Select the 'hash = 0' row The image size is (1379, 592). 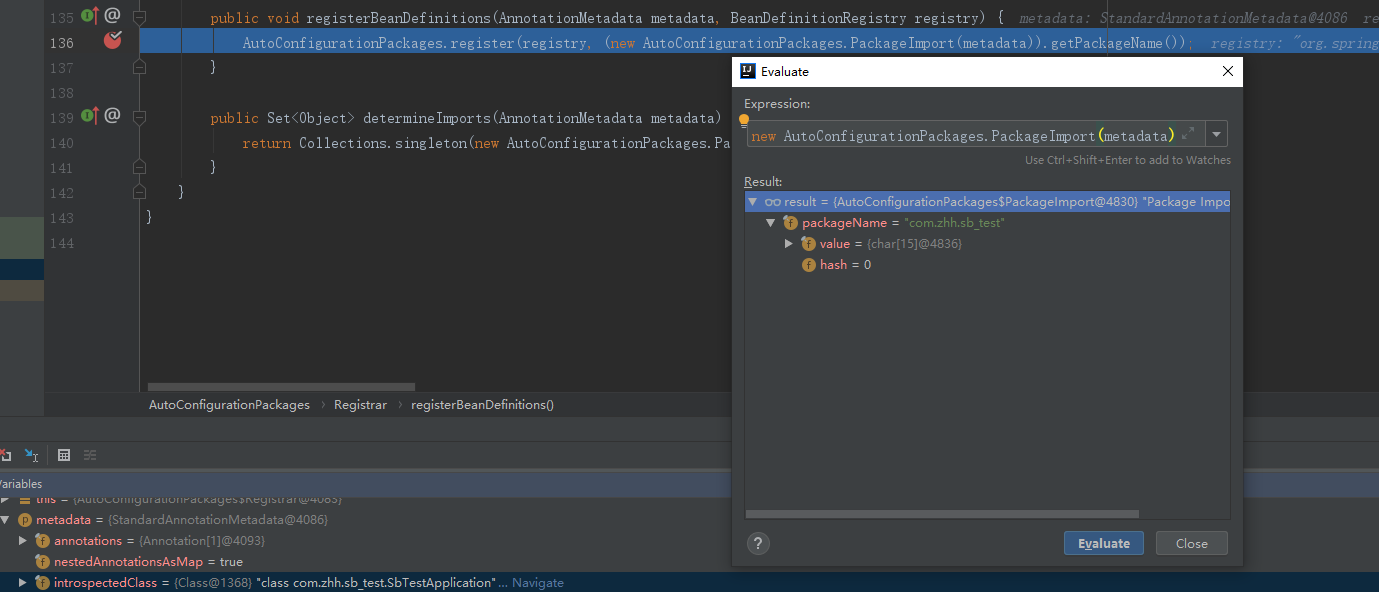pos(988,265)
